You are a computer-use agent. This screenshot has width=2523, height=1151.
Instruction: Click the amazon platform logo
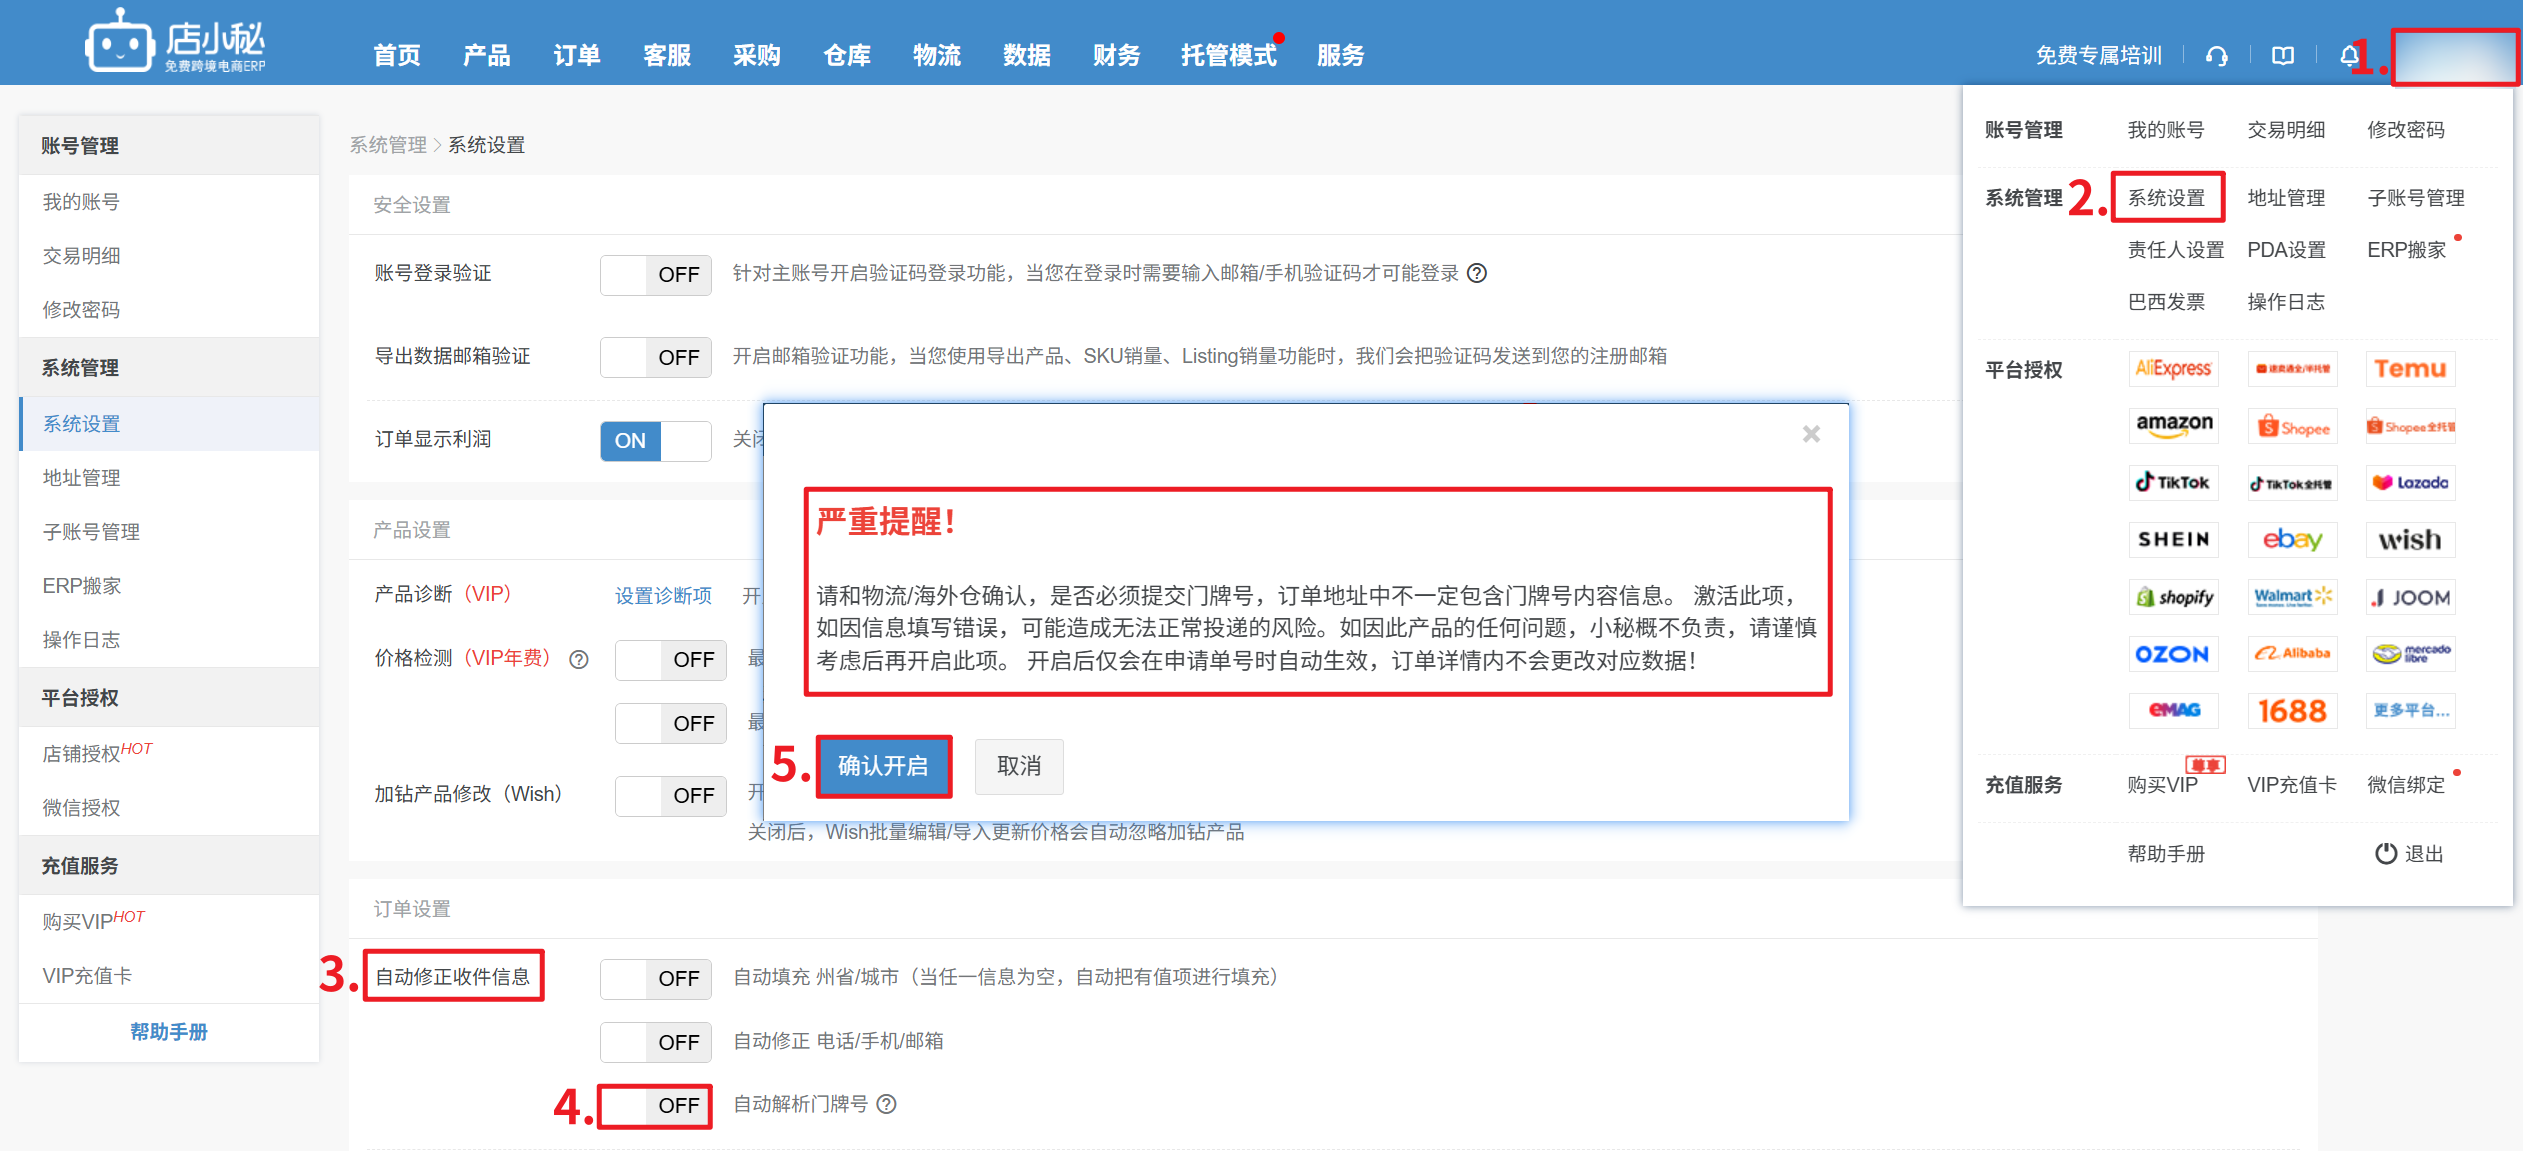2173,426
